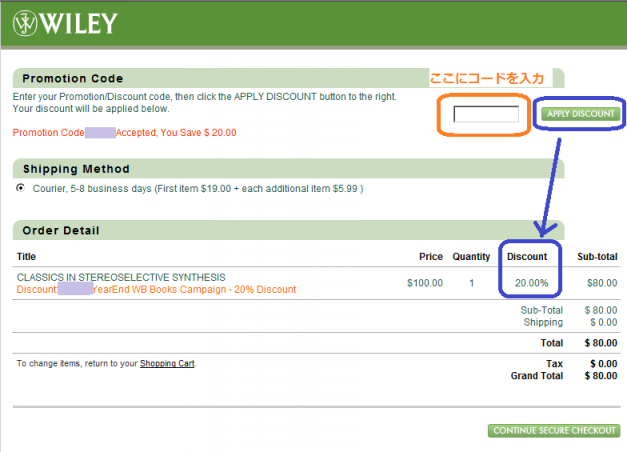Select the Courier 5-8 business days option

coord(21,188)
